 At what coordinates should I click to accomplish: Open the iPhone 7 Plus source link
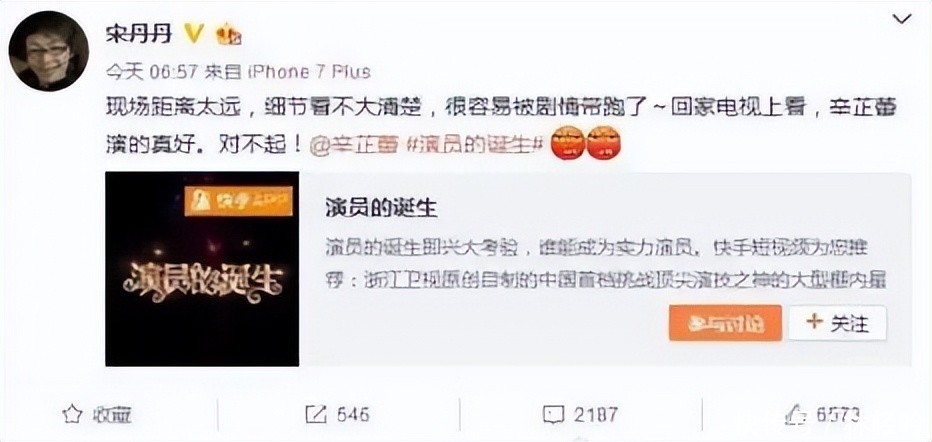coord(308,72)
